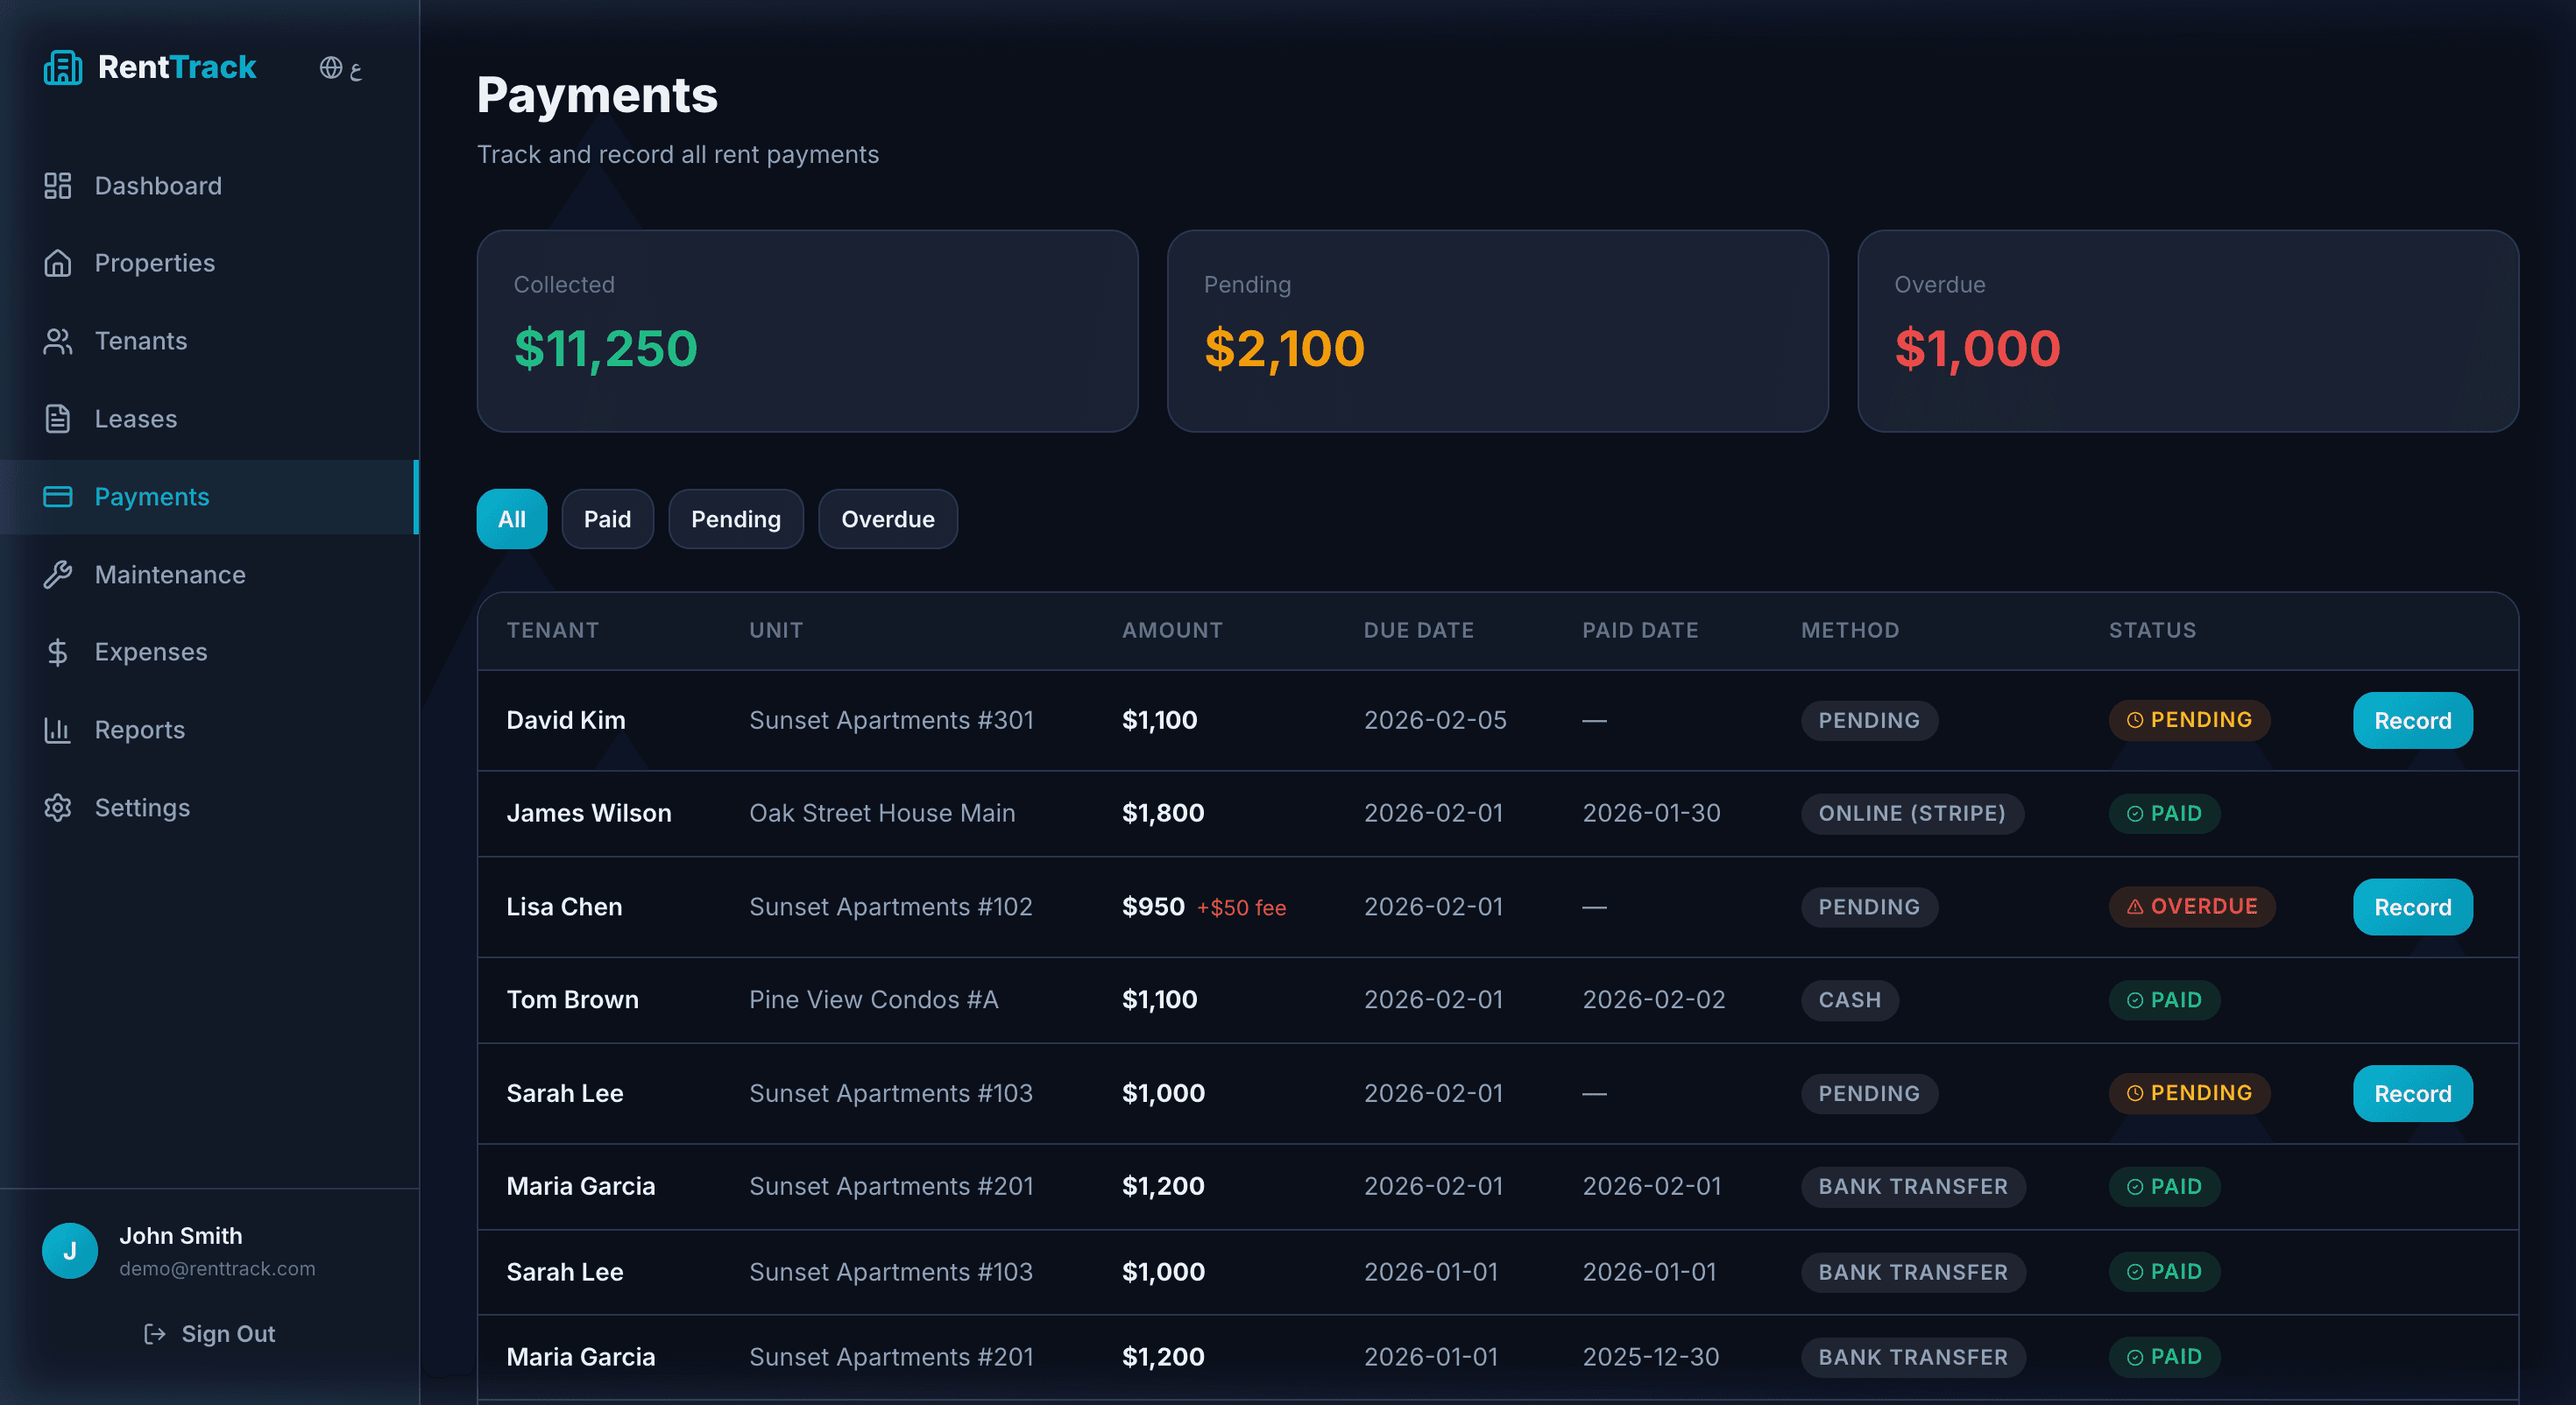The height and width of the screenshot is (1405, 2576).
Task: Toggle the Pending payments filter
Action: 736,519
